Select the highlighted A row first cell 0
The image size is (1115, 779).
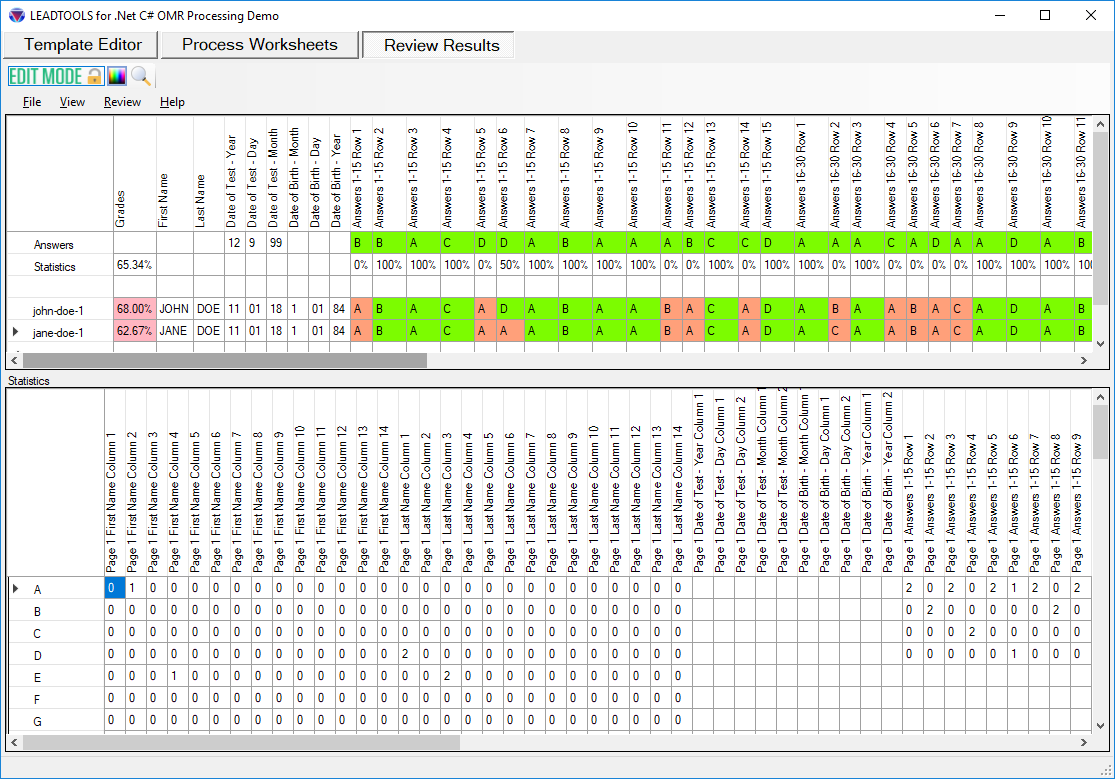tap(114, 588)
